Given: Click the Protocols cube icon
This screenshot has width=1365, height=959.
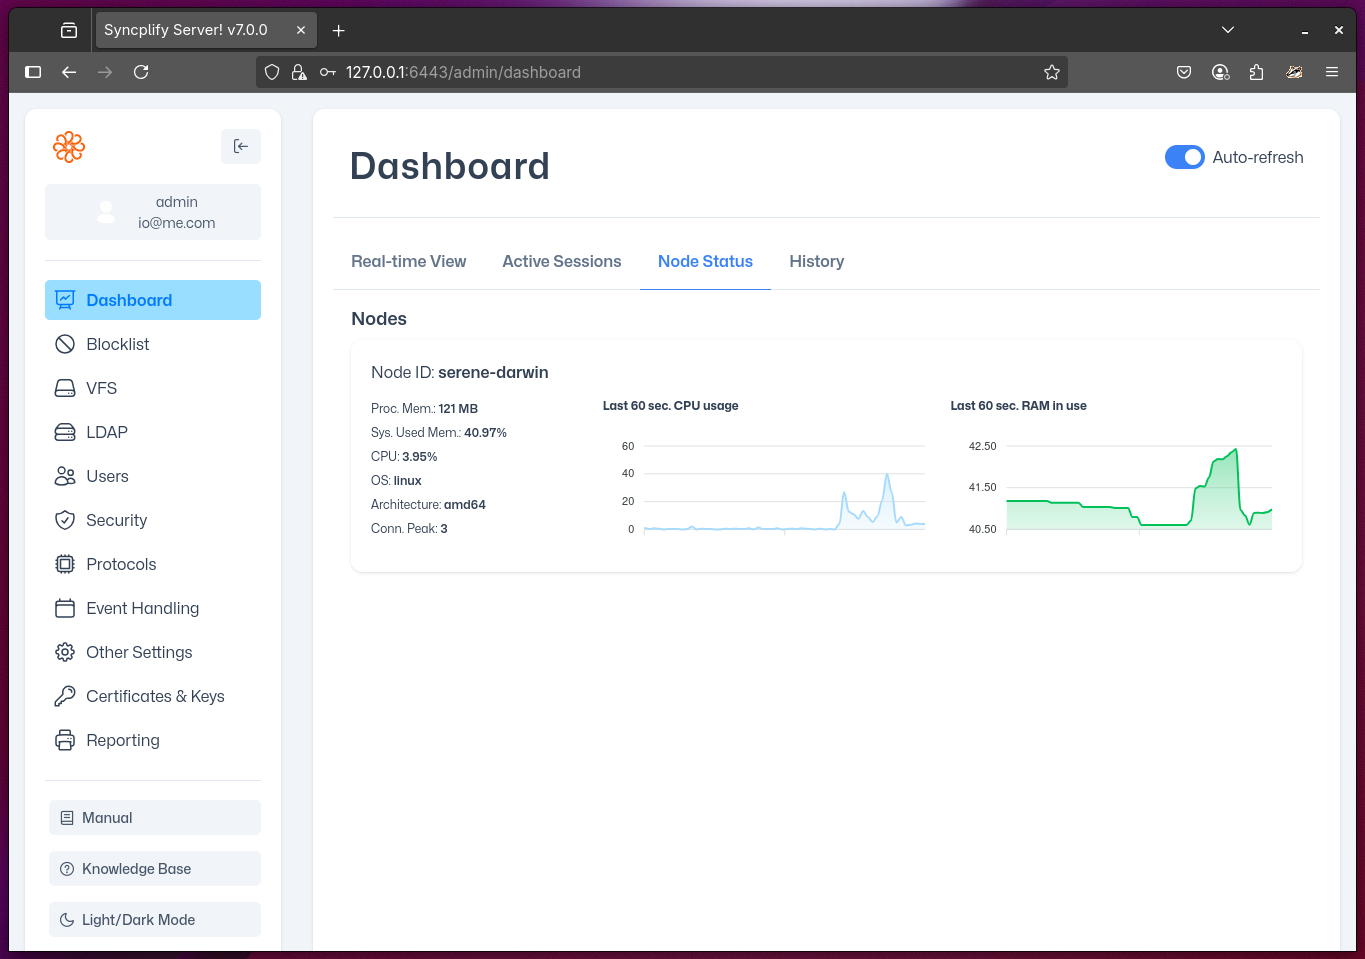Looking at the screenshot, I should 65,563.
